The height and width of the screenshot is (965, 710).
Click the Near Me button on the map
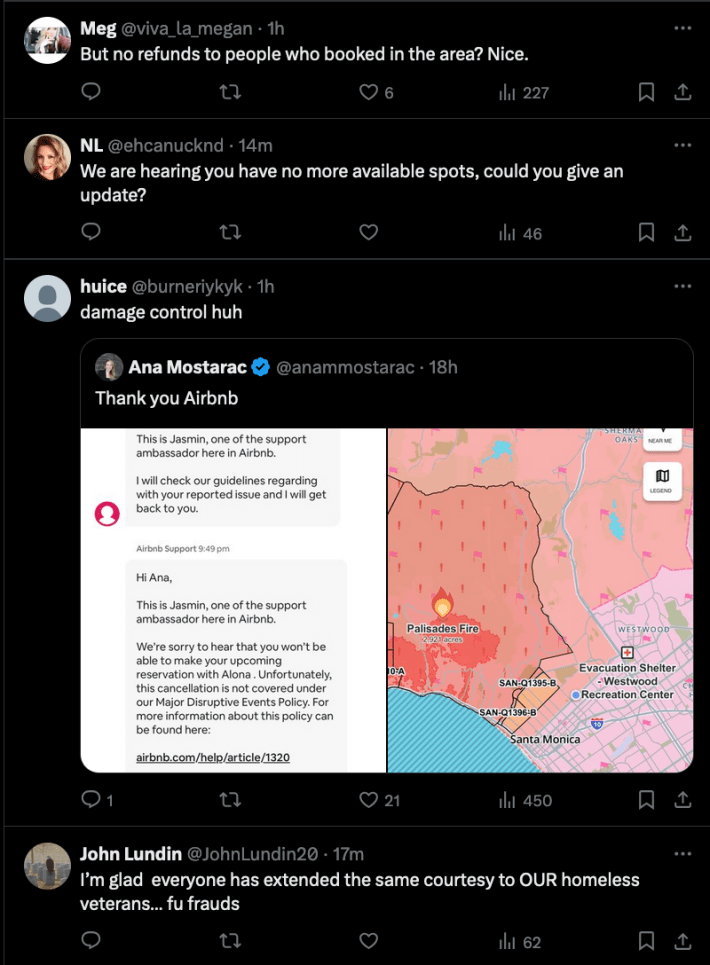pyautogui.click(x=662, y=438)
